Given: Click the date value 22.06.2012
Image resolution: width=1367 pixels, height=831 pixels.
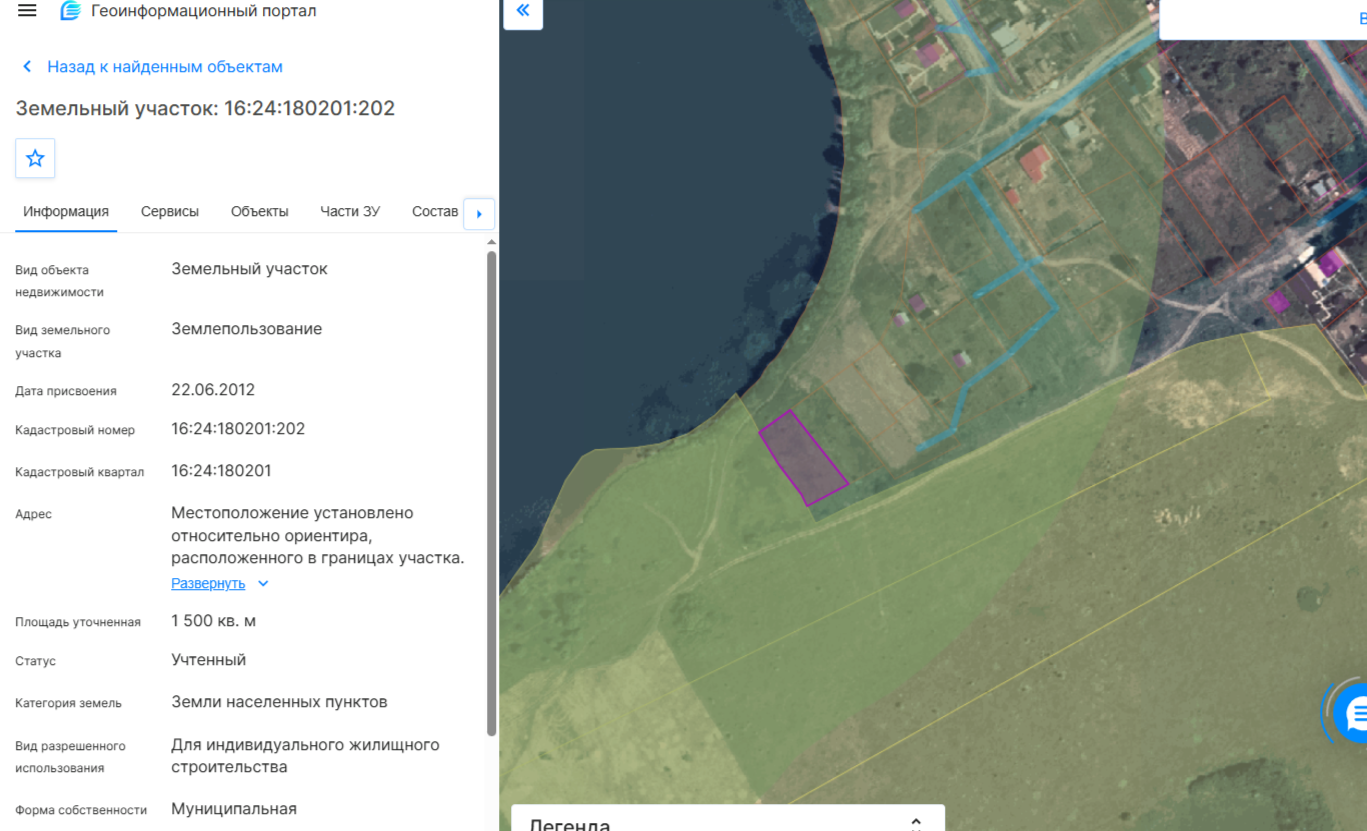Looking at the screenshot, I should coord(213,390).
